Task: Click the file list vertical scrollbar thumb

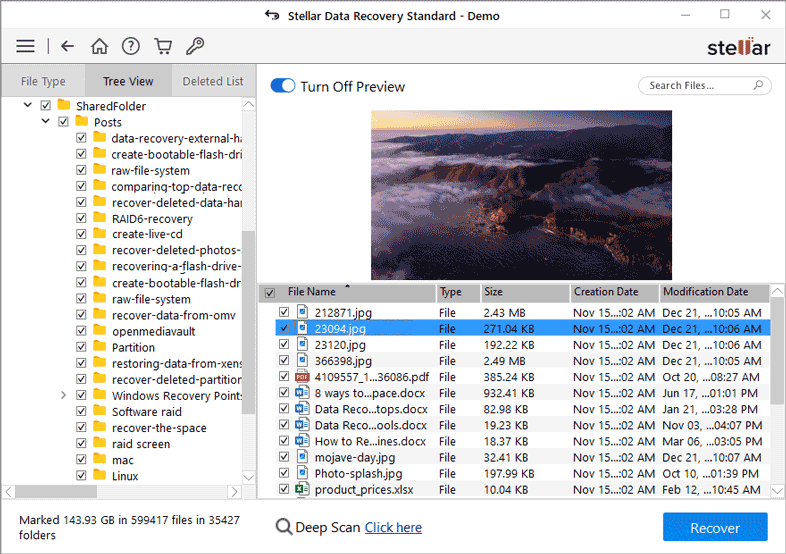Action: pos(777,350)
